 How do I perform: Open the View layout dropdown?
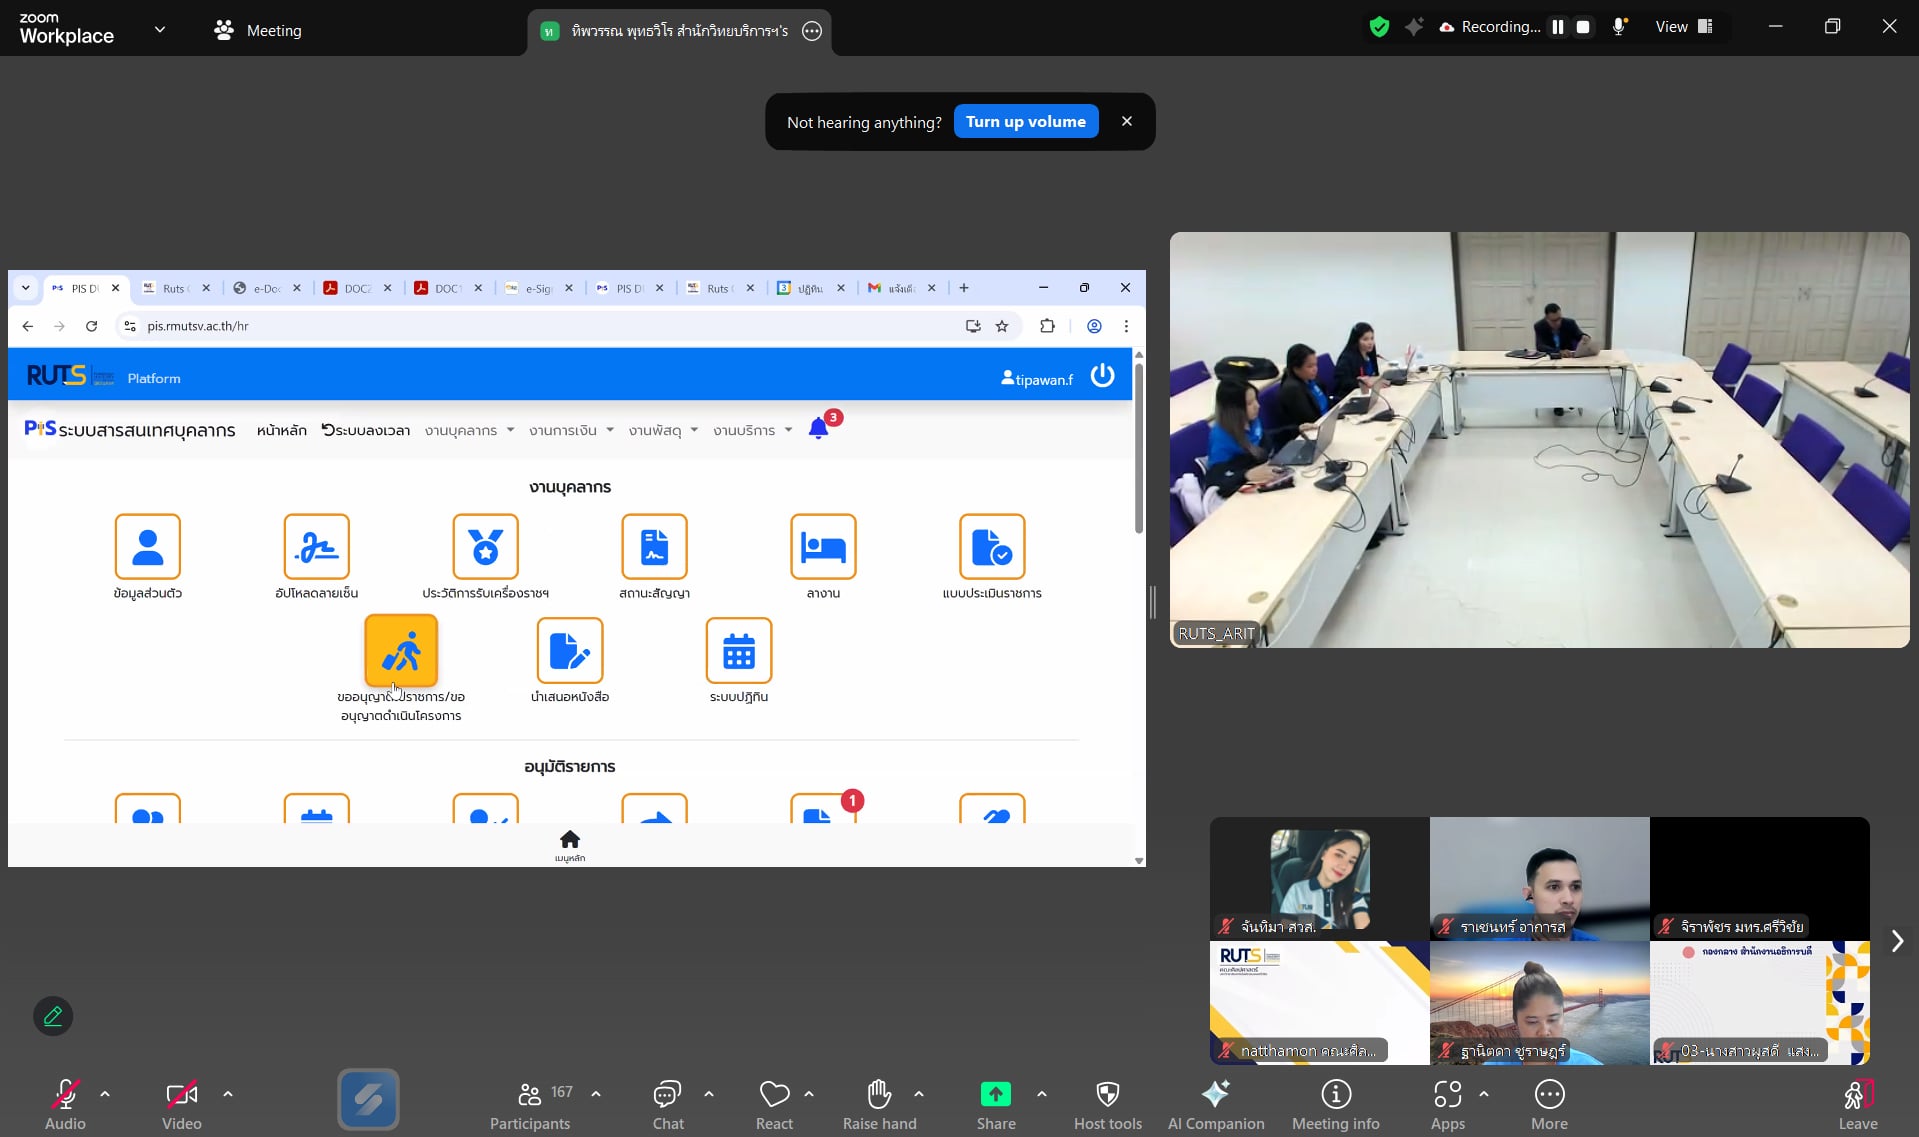(1684, 27)
